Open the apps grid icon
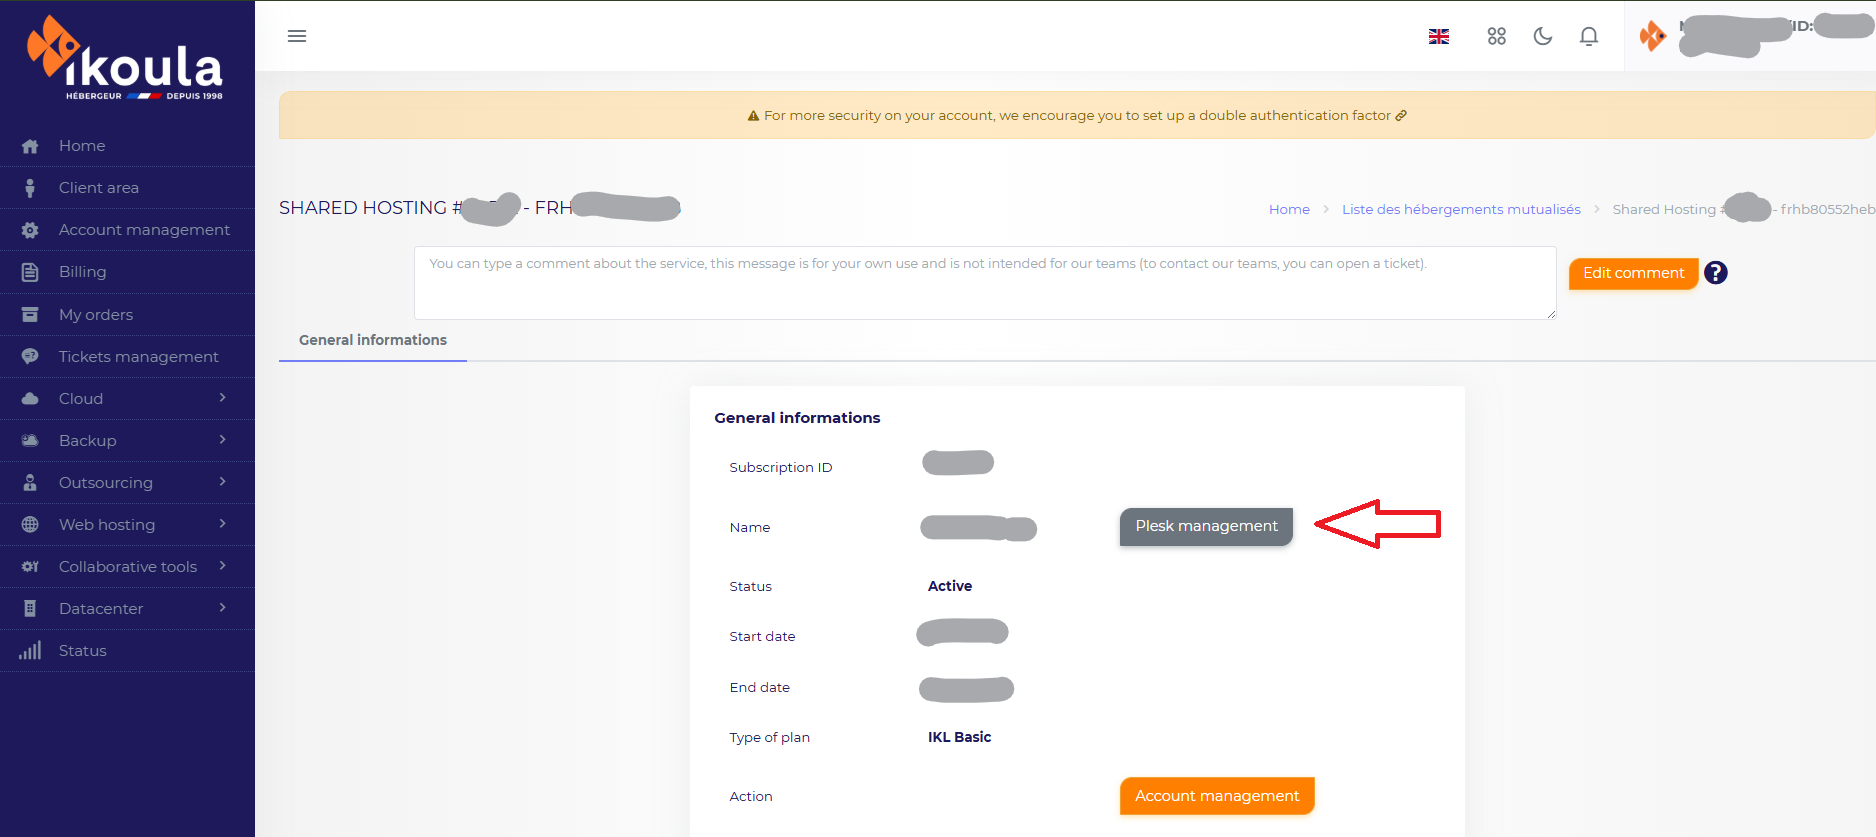 coord(1496,36)
